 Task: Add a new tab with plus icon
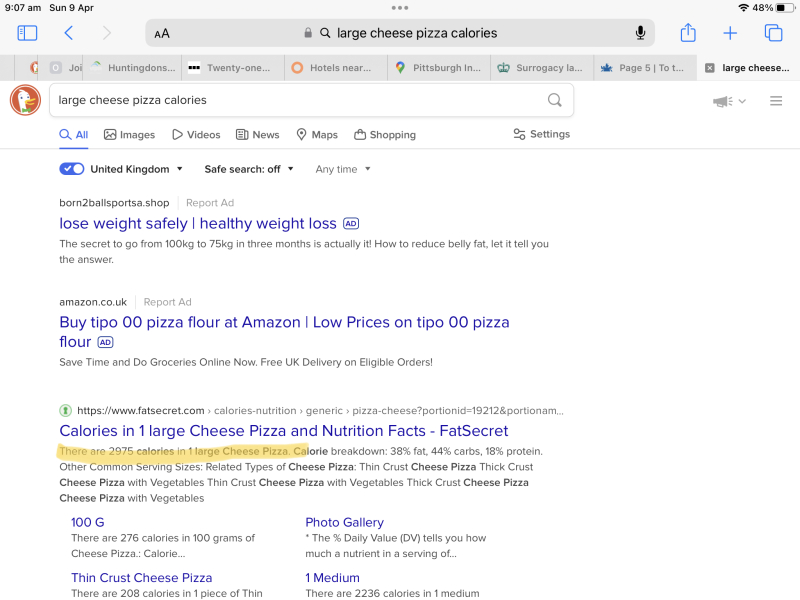coord(730,33)
